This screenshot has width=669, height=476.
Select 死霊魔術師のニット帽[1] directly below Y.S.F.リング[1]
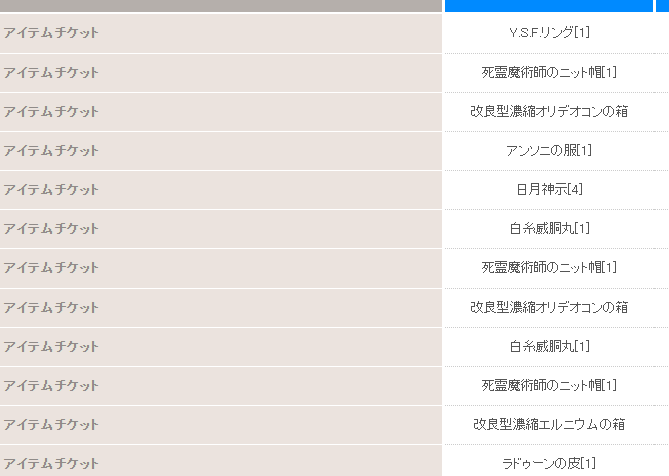549,72
